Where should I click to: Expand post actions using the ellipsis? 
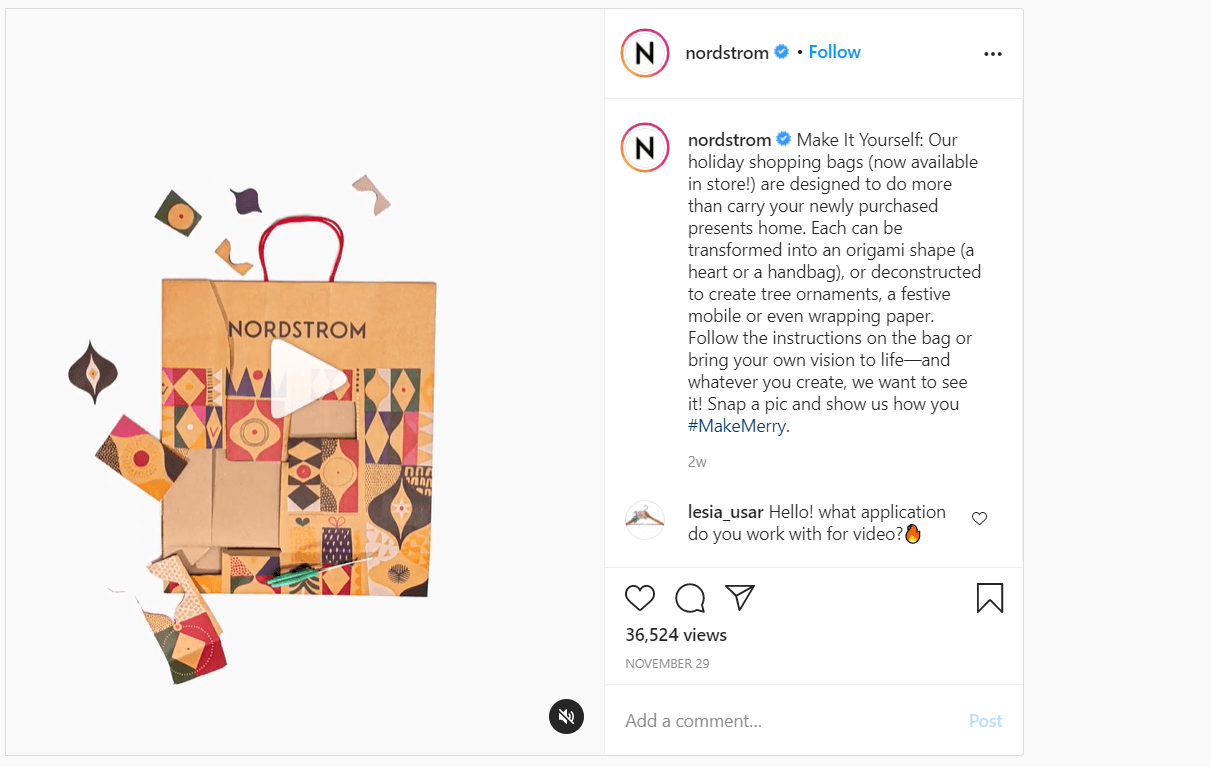pyautogui.click(x=992, y=53)
